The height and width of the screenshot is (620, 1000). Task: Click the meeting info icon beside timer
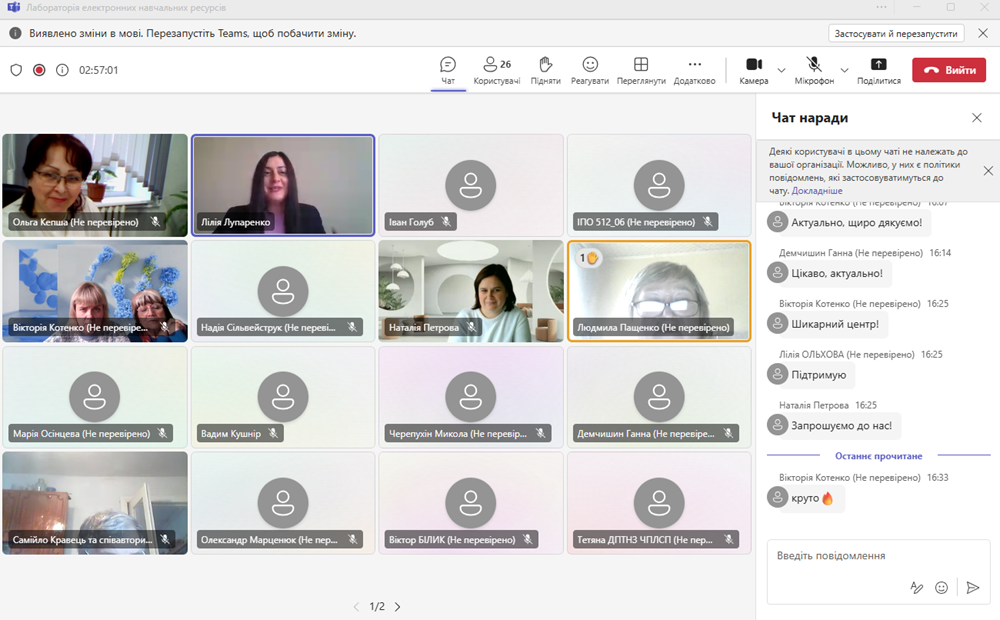click(62, 70)
